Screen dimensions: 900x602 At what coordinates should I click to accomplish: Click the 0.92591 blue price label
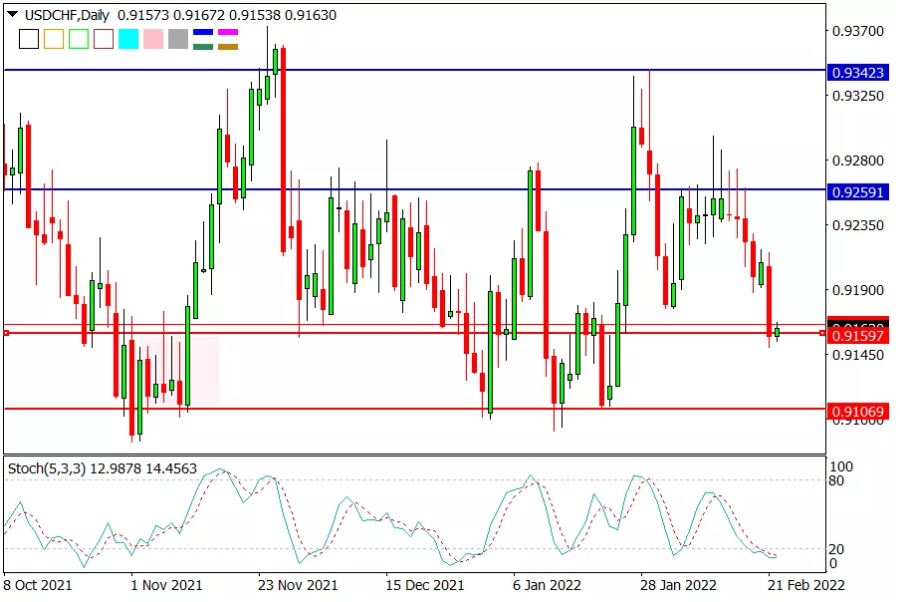pyautogui.click(x=858, y=192)
